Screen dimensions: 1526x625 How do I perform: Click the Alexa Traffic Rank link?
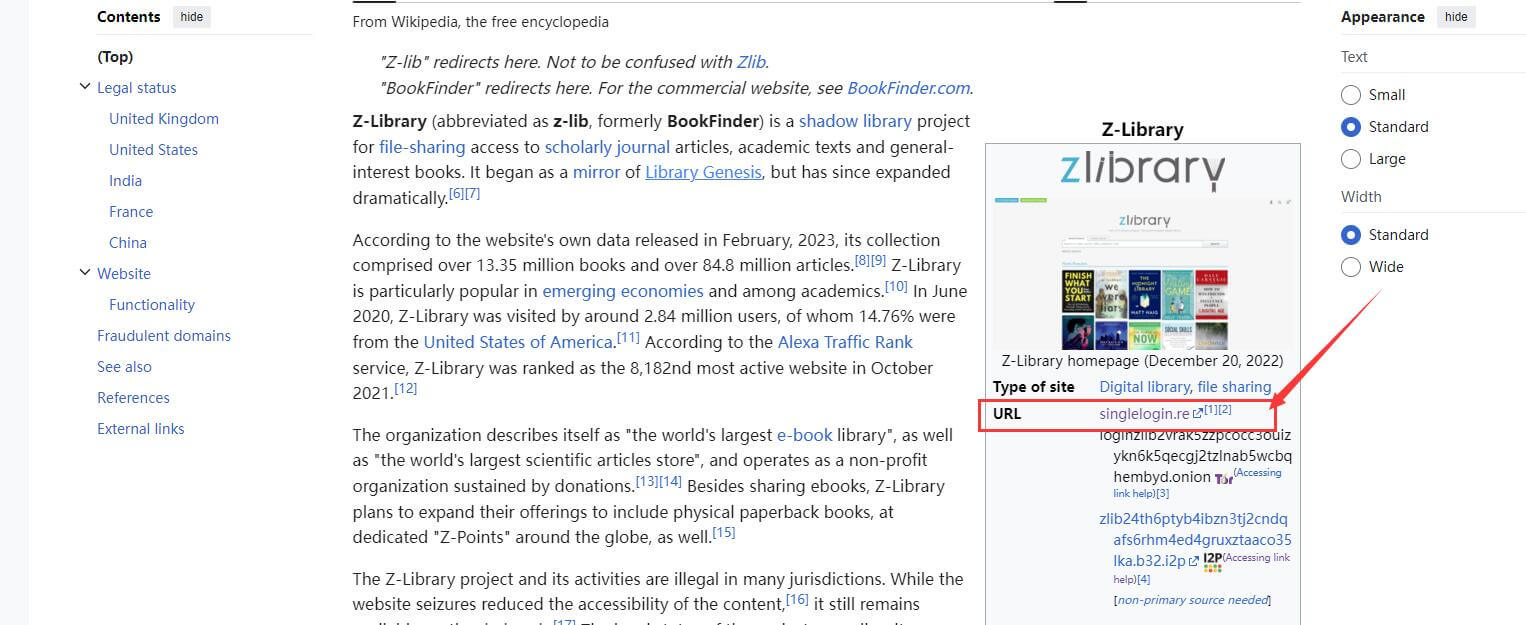(845, 342)
